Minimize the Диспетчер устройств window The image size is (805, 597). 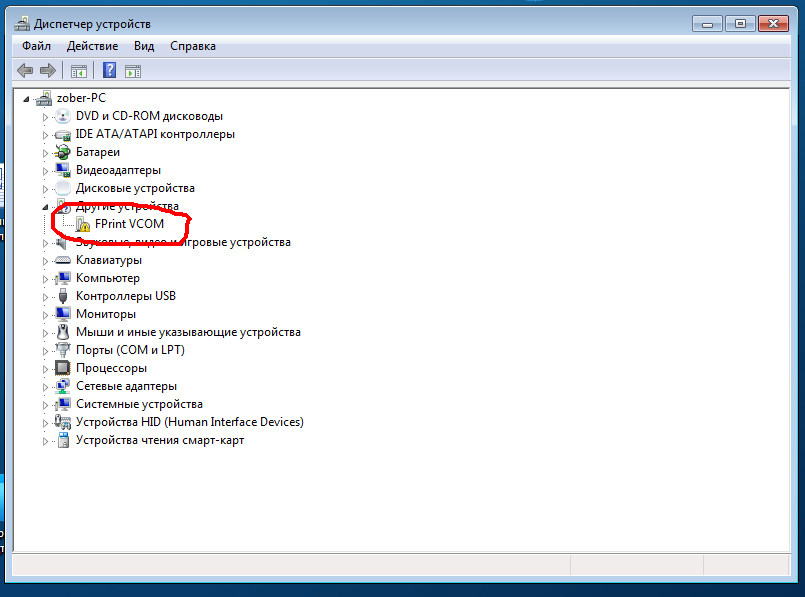point(707,24)
